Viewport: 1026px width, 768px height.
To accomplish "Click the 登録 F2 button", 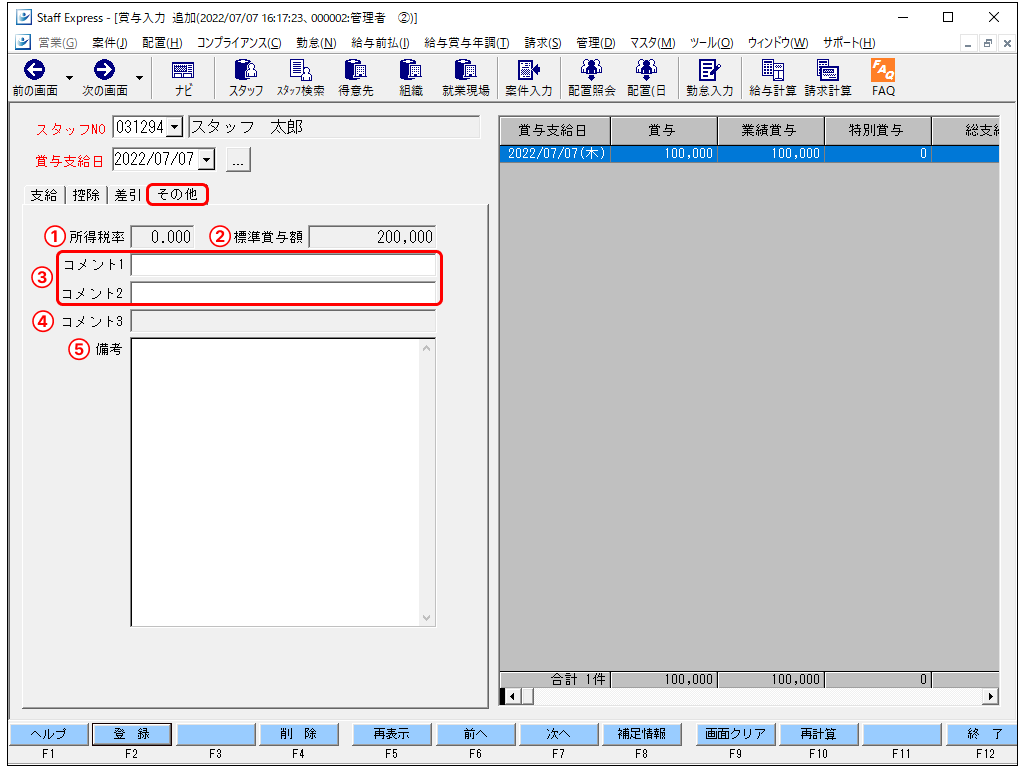I will click(x=132, y=734).
